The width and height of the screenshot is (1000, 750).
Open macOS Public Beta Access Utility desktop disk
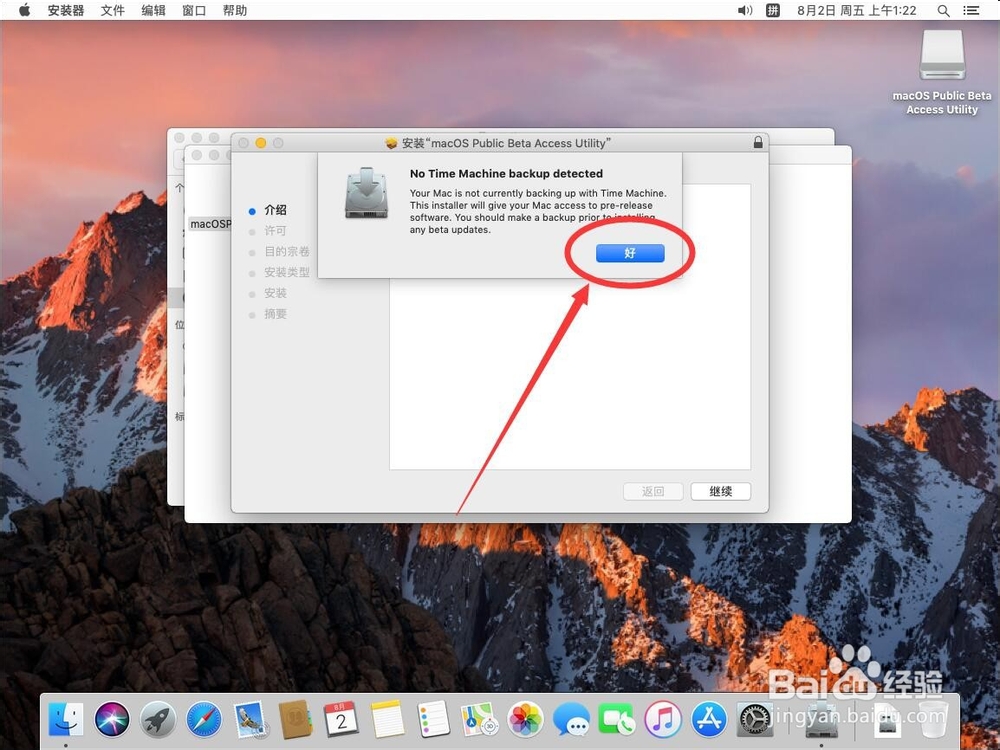click(942, 72)
